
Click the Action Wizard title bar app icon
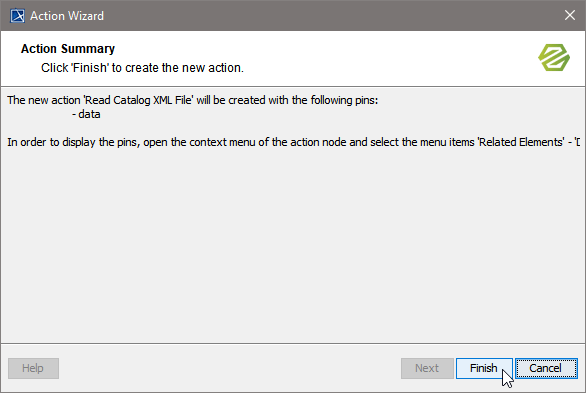[17, 16]
